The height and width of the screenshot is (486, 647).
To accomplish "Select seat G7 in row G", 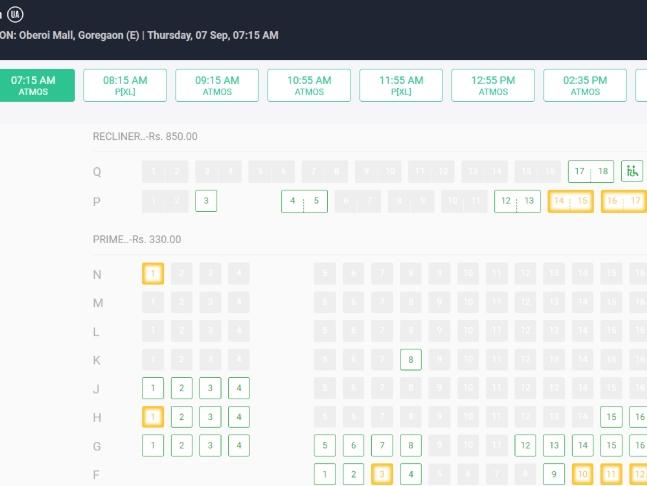I will click(382, 445).
